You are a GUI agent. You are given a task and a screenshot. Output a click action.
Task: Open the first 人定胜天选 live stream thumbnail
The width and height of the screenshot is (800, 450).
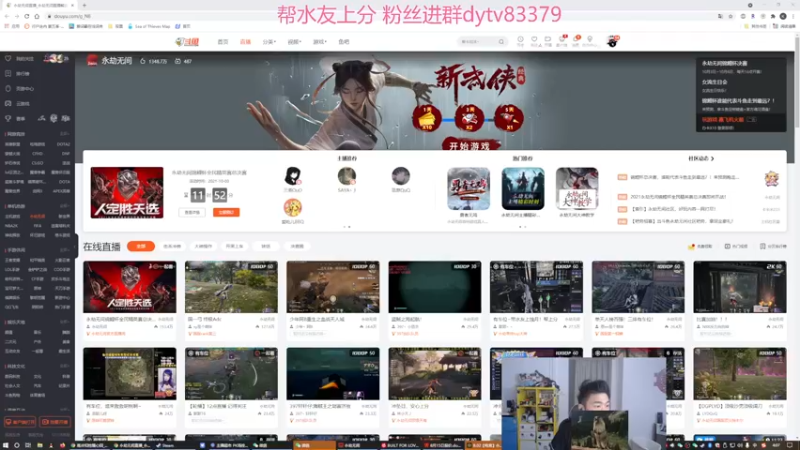pos(130,287)
